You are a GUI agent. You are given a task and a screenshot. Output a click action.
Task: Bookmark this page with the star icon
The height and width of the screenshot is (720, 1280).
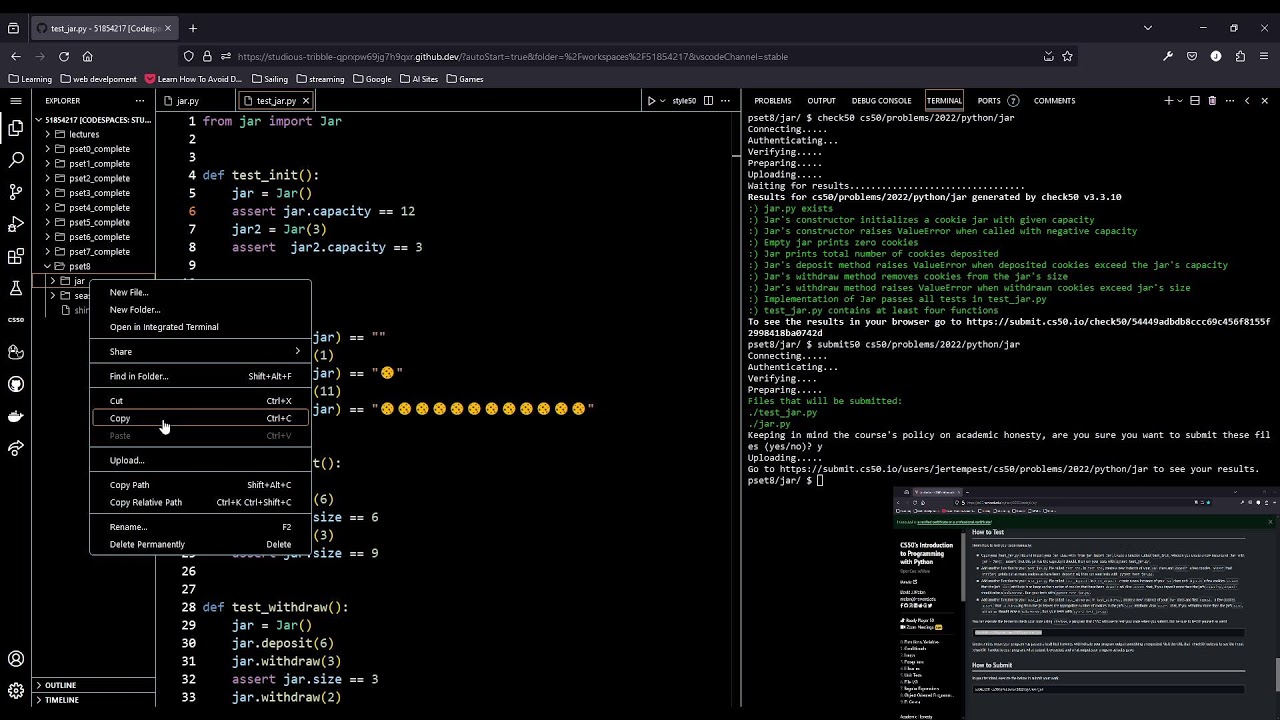tap(1067, 57)
